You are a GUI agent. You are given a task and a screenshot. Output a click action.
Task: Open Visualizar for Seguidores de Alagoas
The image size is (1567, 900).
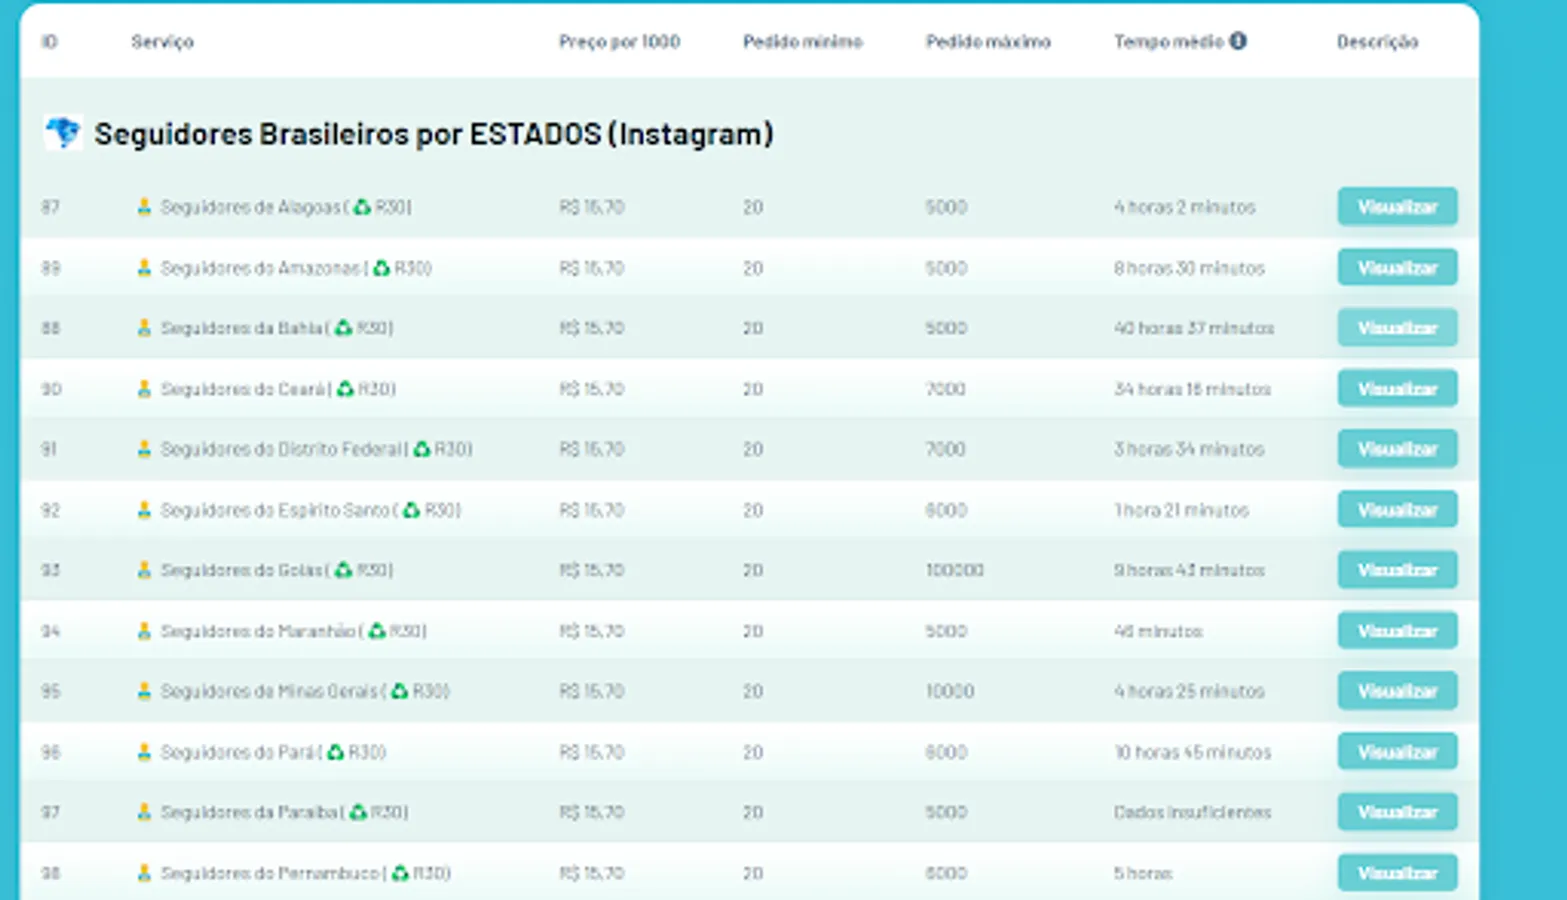coord(1397,207)
